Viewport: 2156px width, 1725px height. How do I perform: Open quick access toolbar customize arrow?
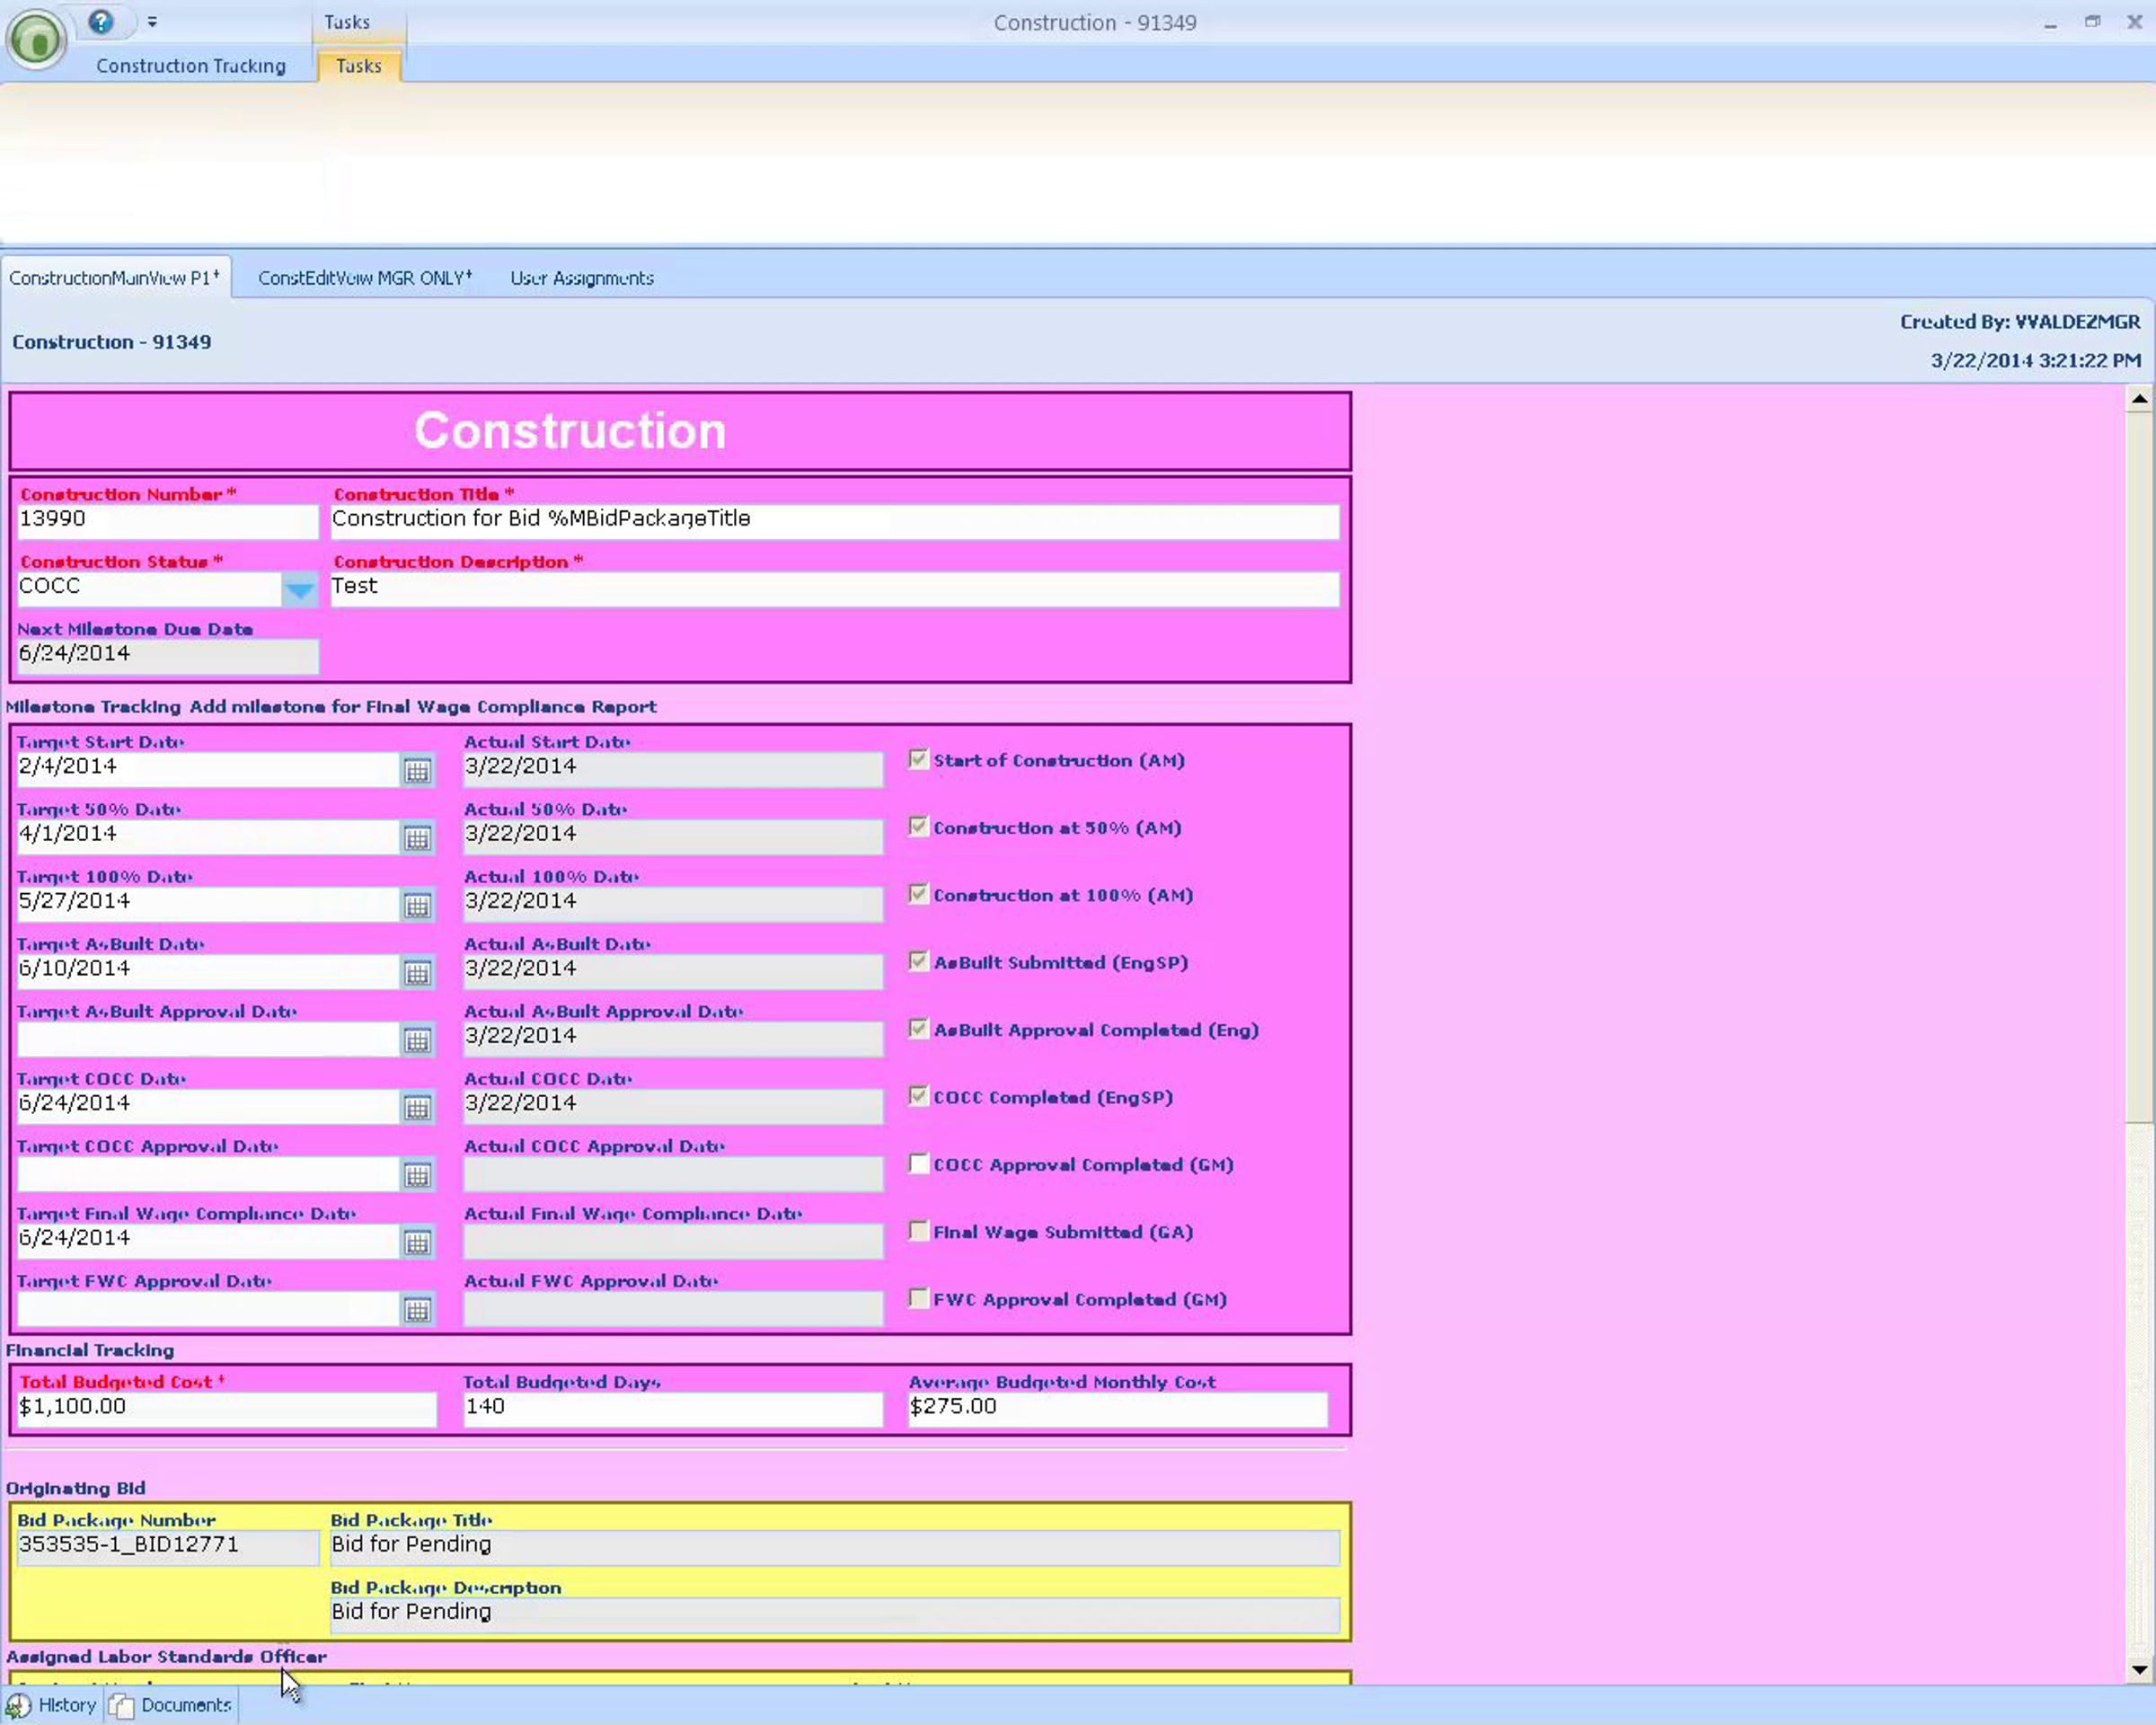tap(152, 21)
